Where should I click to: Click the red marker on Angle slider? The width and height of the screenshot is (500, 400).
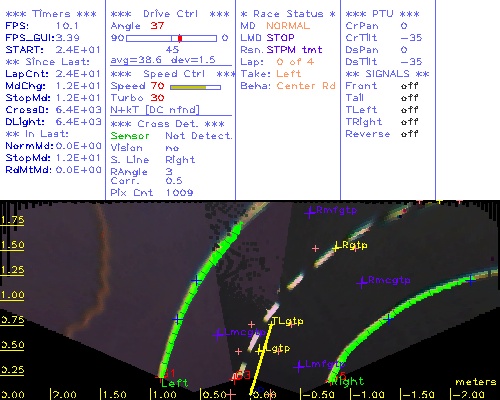pyautogui.click(x=180, y=38)
